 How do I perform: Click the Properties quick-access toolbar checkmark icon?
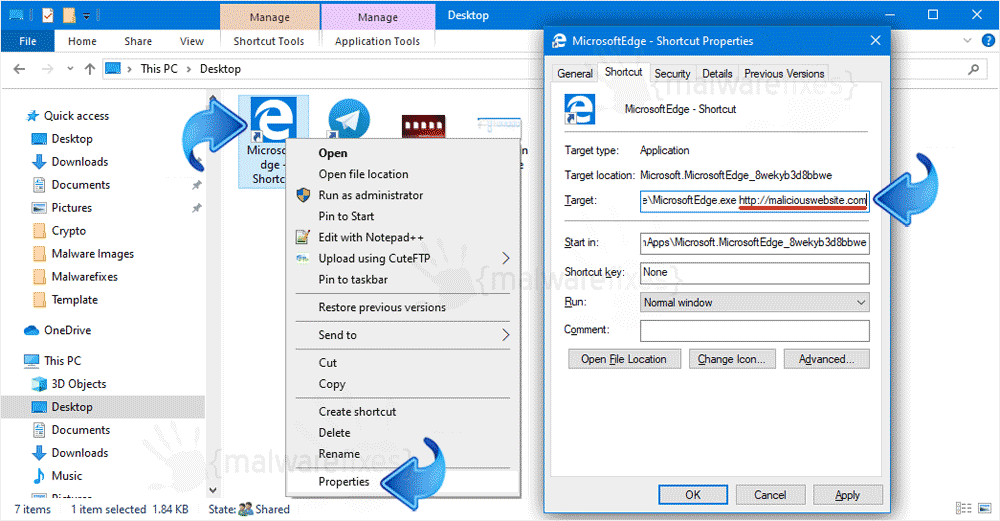click(48, 15)
